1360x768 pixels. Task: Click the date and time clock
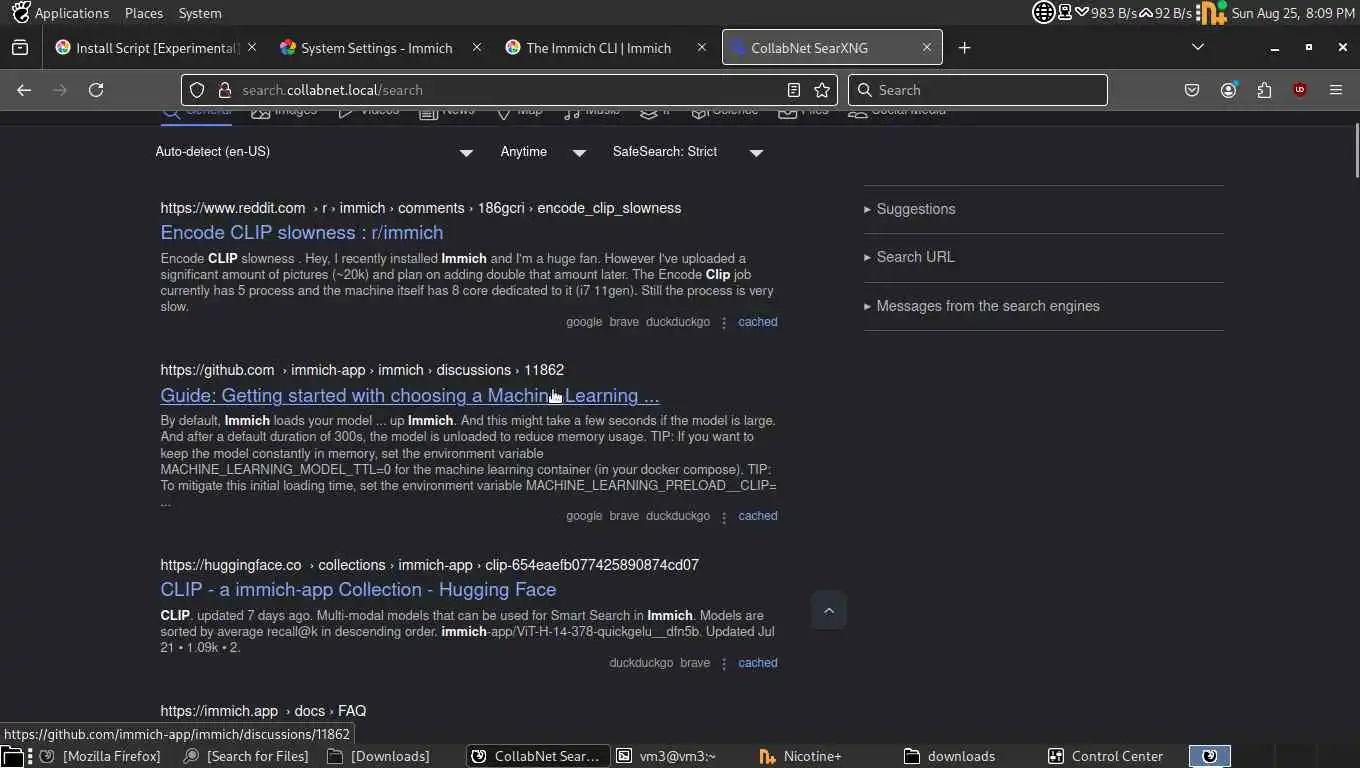point(1293,13)
